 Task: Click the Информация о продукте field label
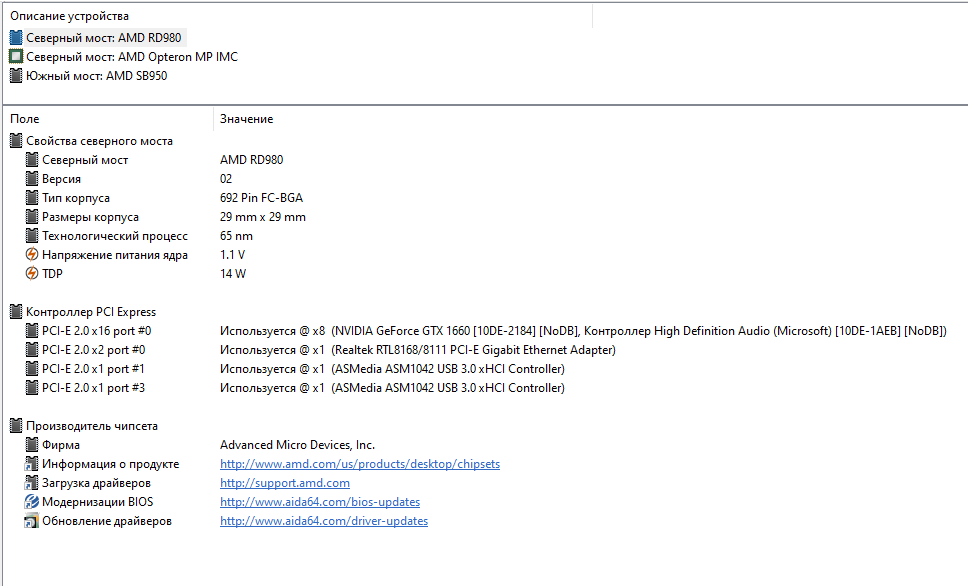pyautogui.click(x=111, y=464)
